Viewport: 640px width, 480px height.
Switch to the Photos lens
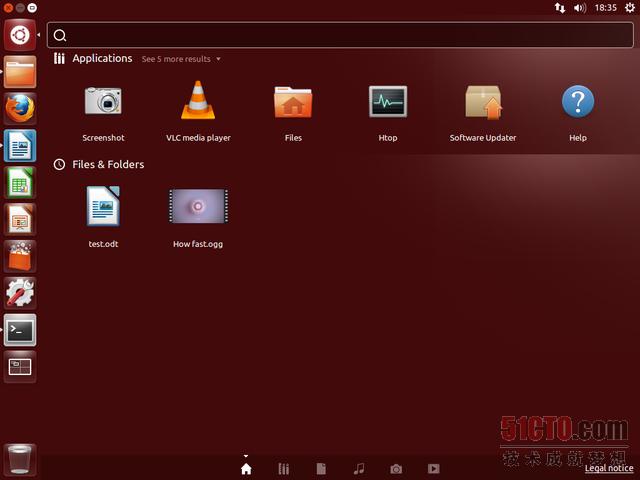click(x=396, y=469)
